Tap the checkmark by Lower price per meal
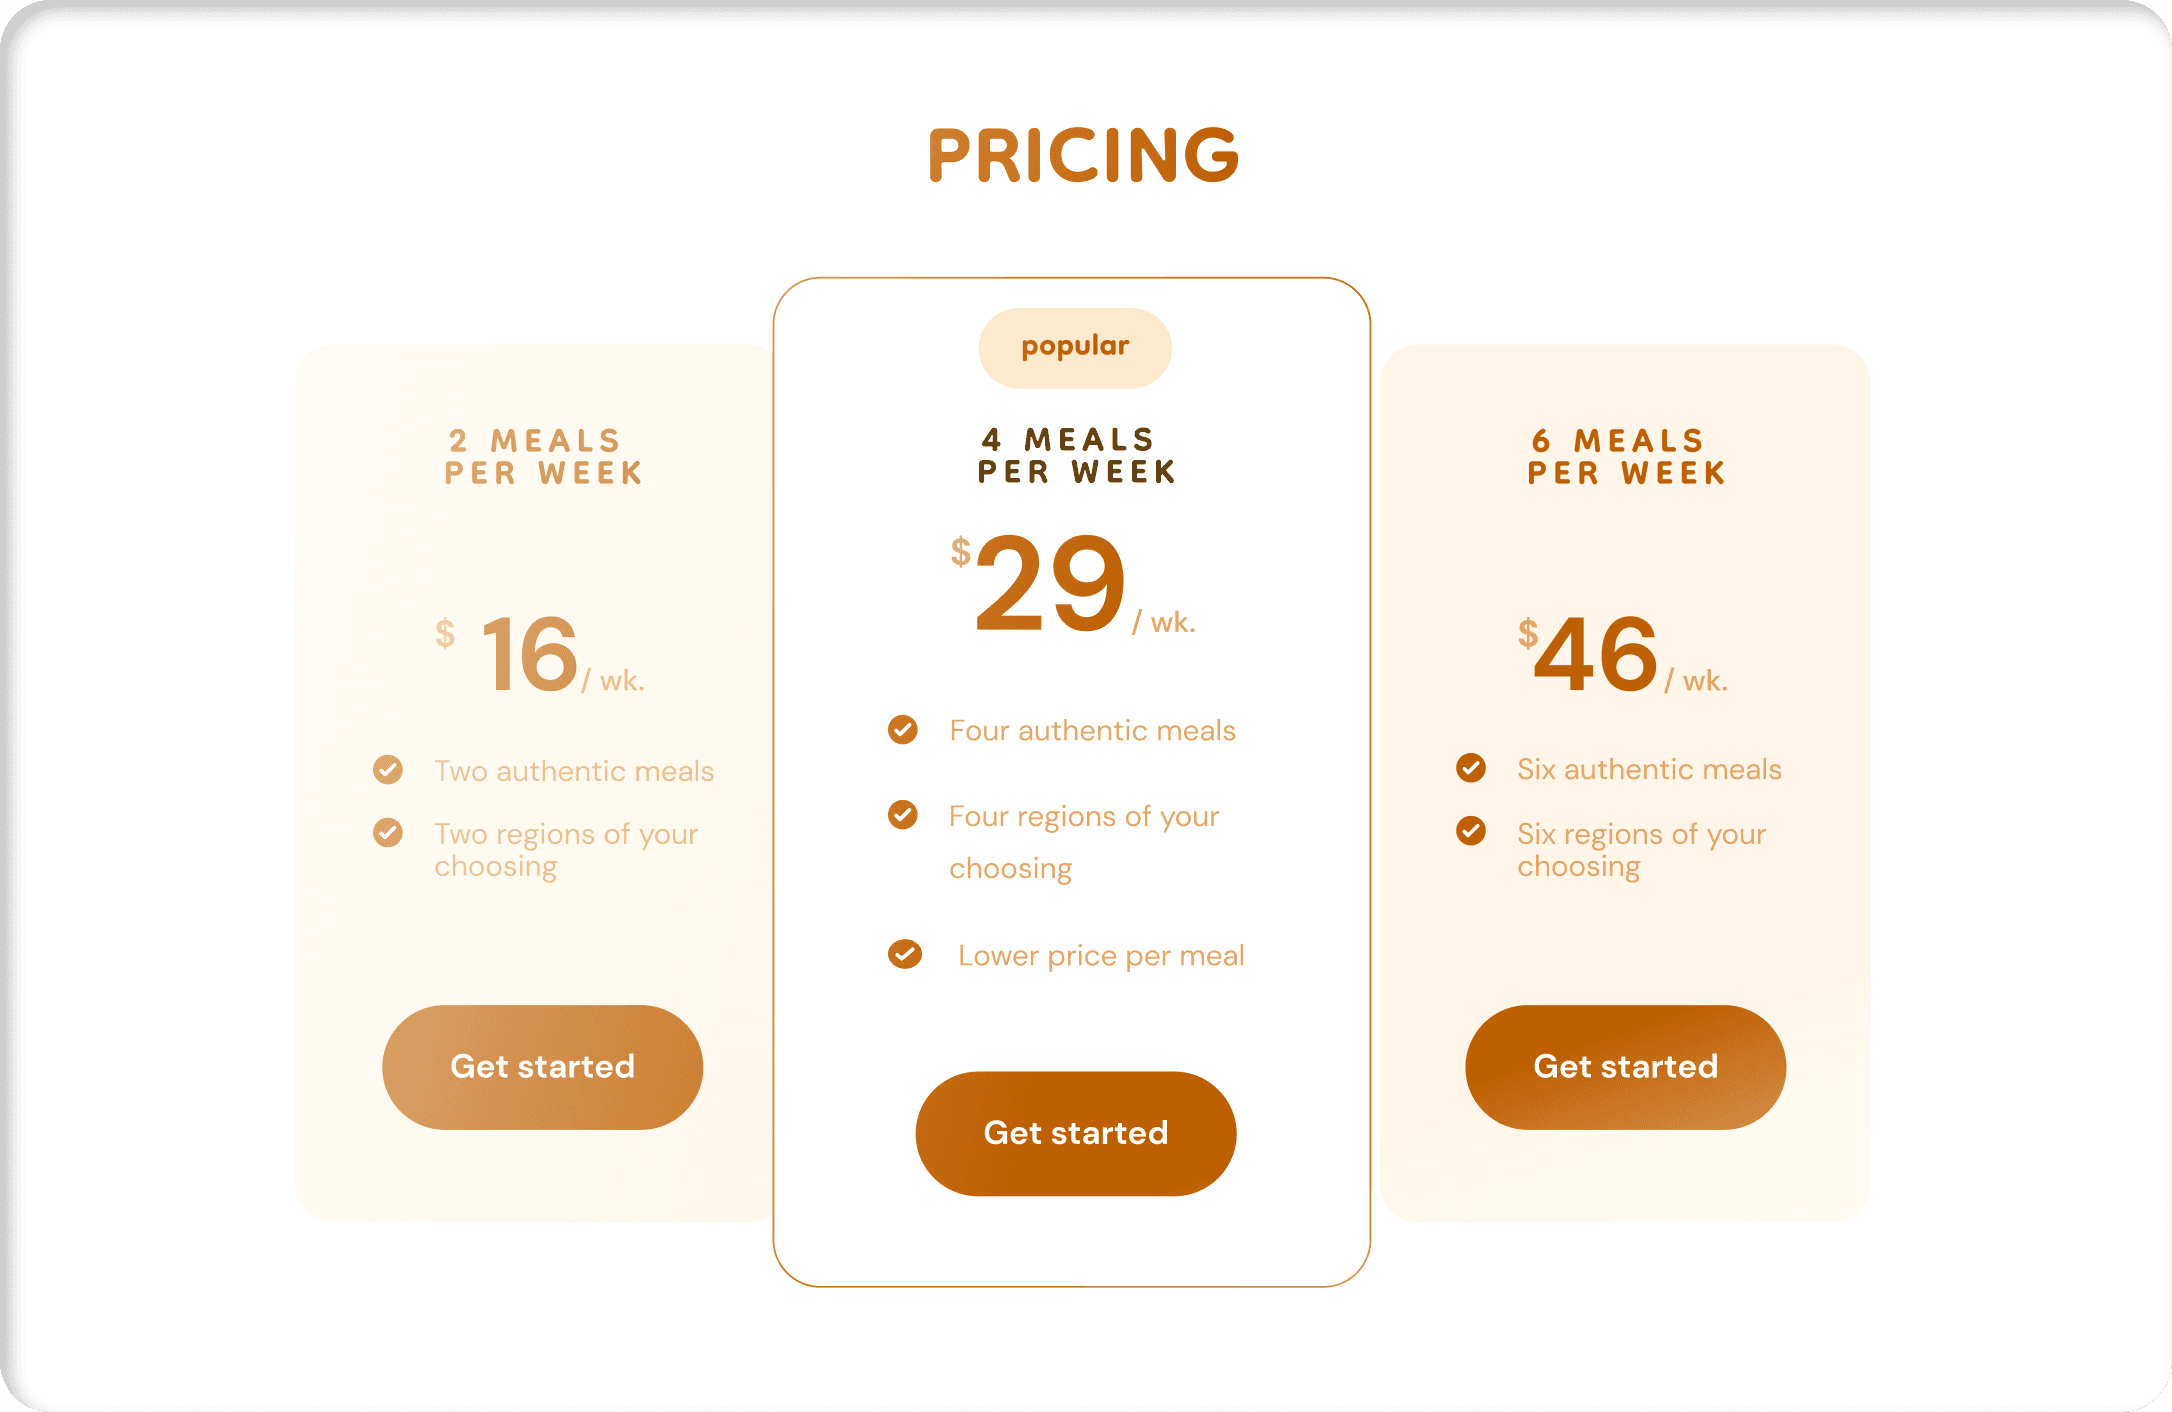This screenshot has width=2172, height=1412. pyautogui.click(x=905, y=954)
